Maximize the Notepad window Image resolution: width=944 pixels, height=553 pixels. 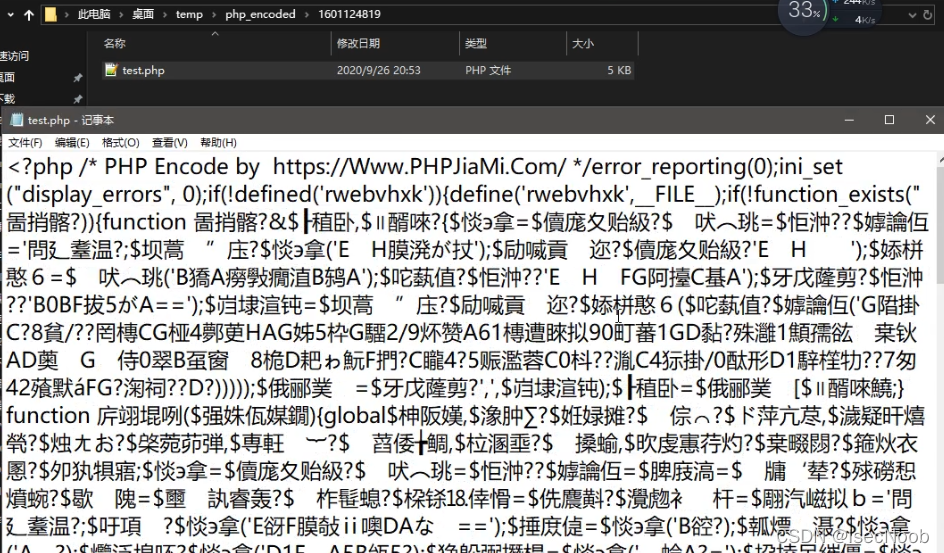[x=889, y=120]
